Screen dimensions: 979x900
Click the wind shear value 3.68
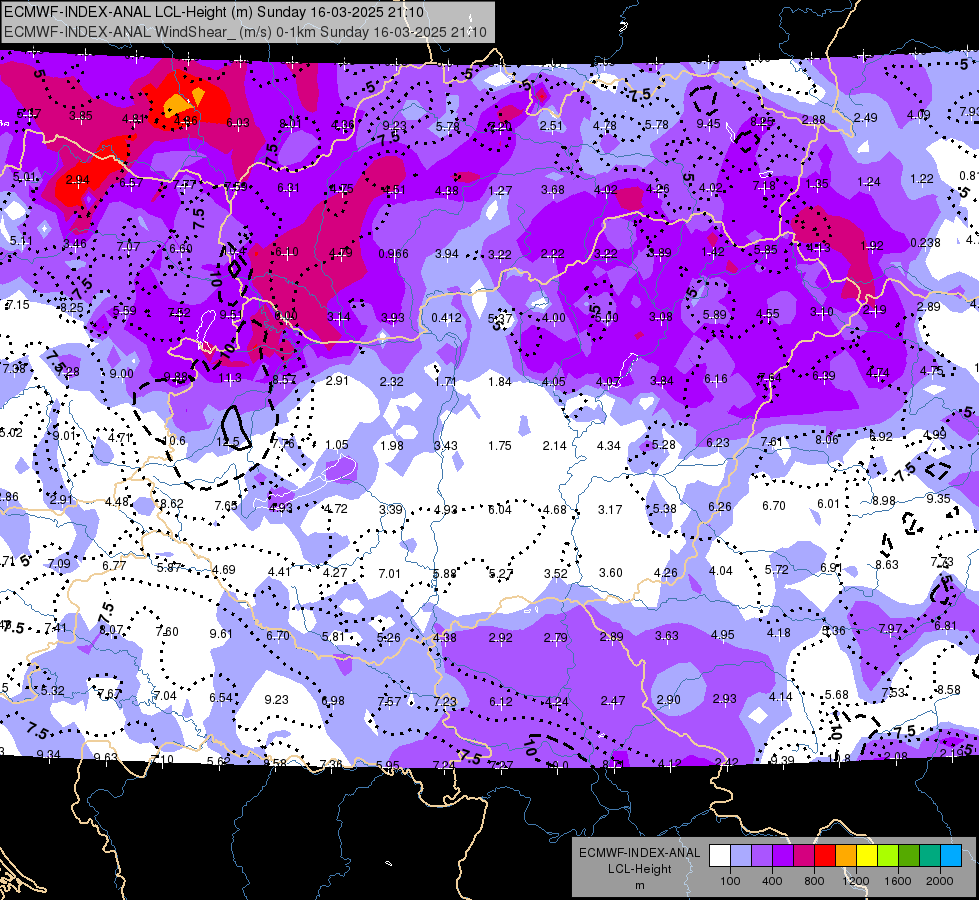pos(553,190)
